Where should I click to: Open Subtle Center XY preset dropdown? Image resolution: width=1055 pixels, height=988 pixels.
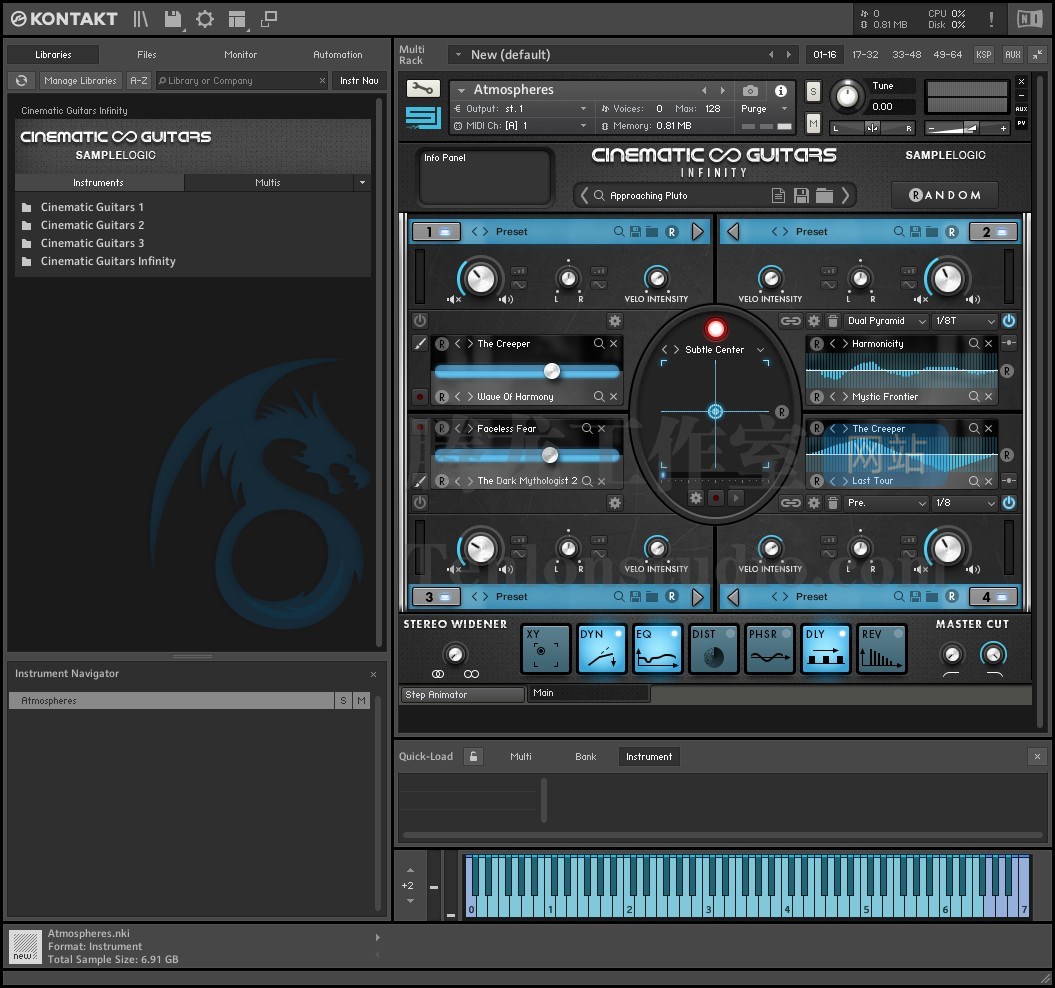click(760, 350)
